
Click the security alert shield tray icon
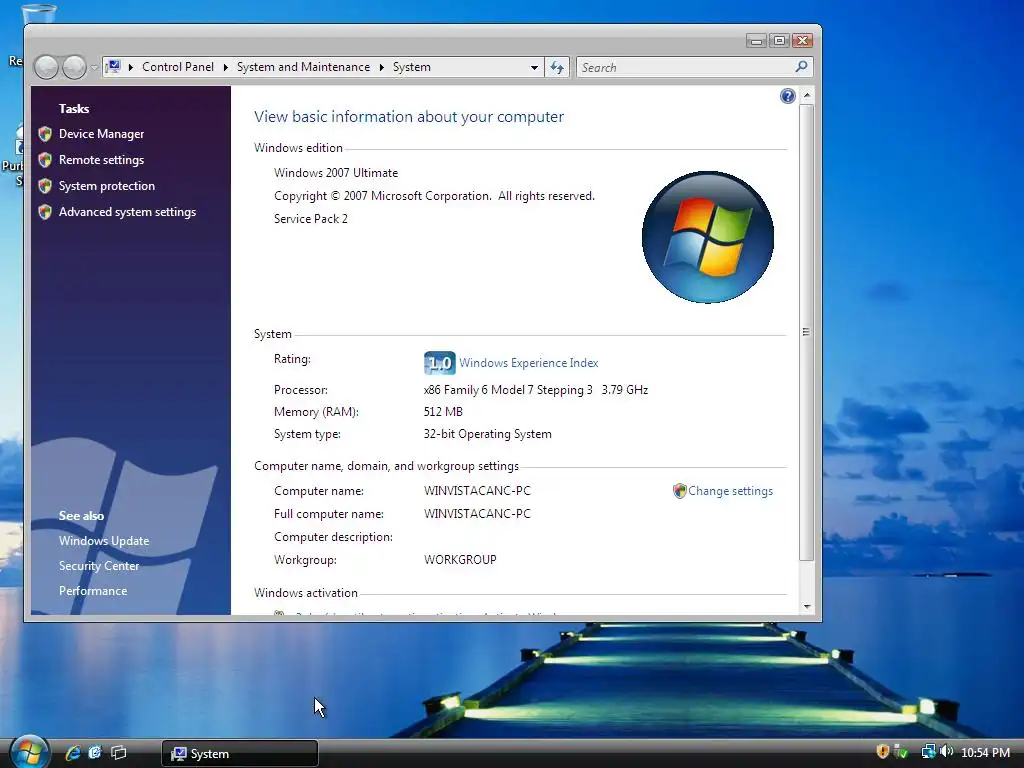pos(883,751)
